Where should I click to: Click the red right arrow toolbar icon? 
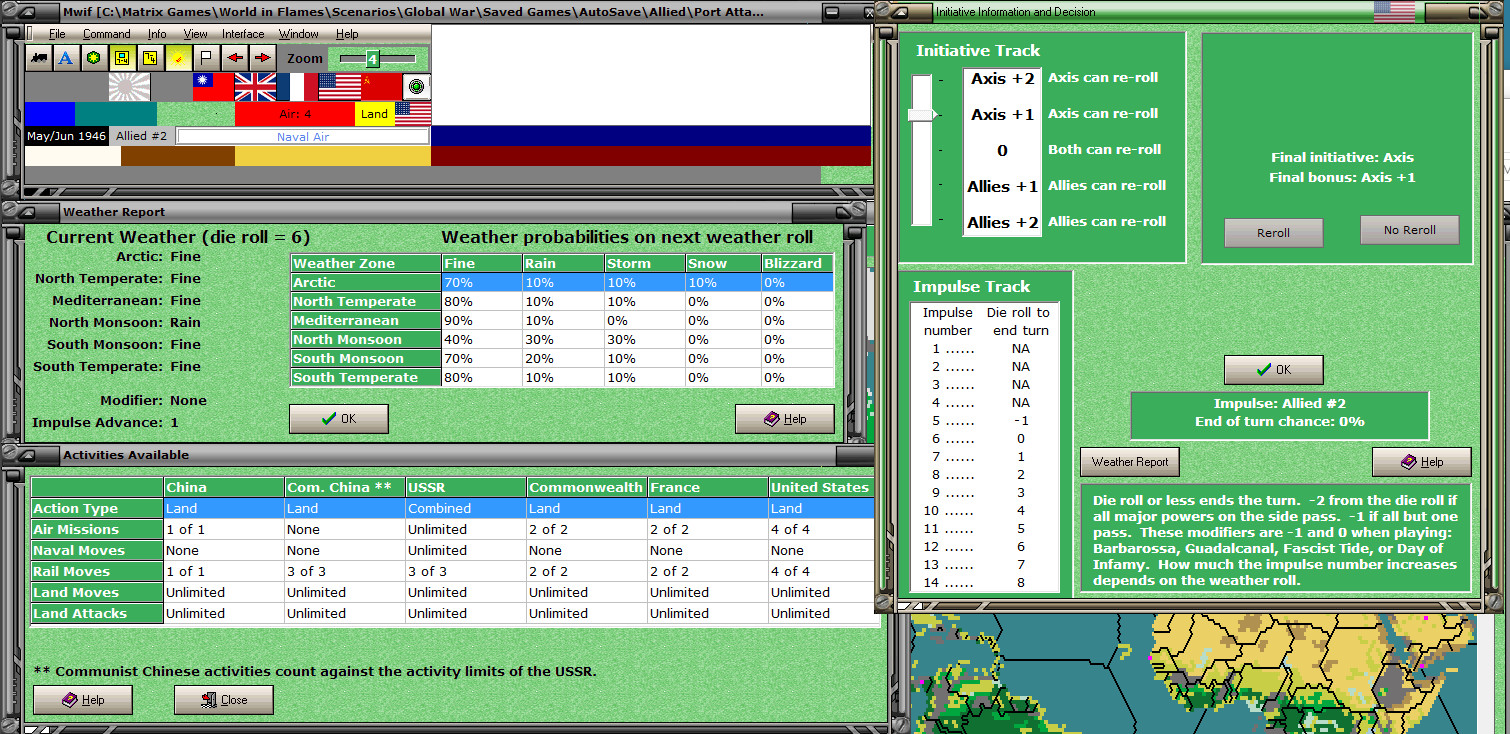[262, 58]
